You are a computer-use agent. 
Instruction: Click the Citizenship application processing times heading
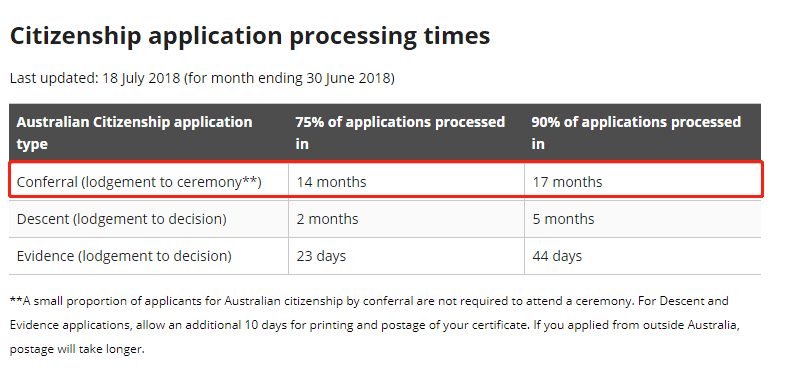250,36
